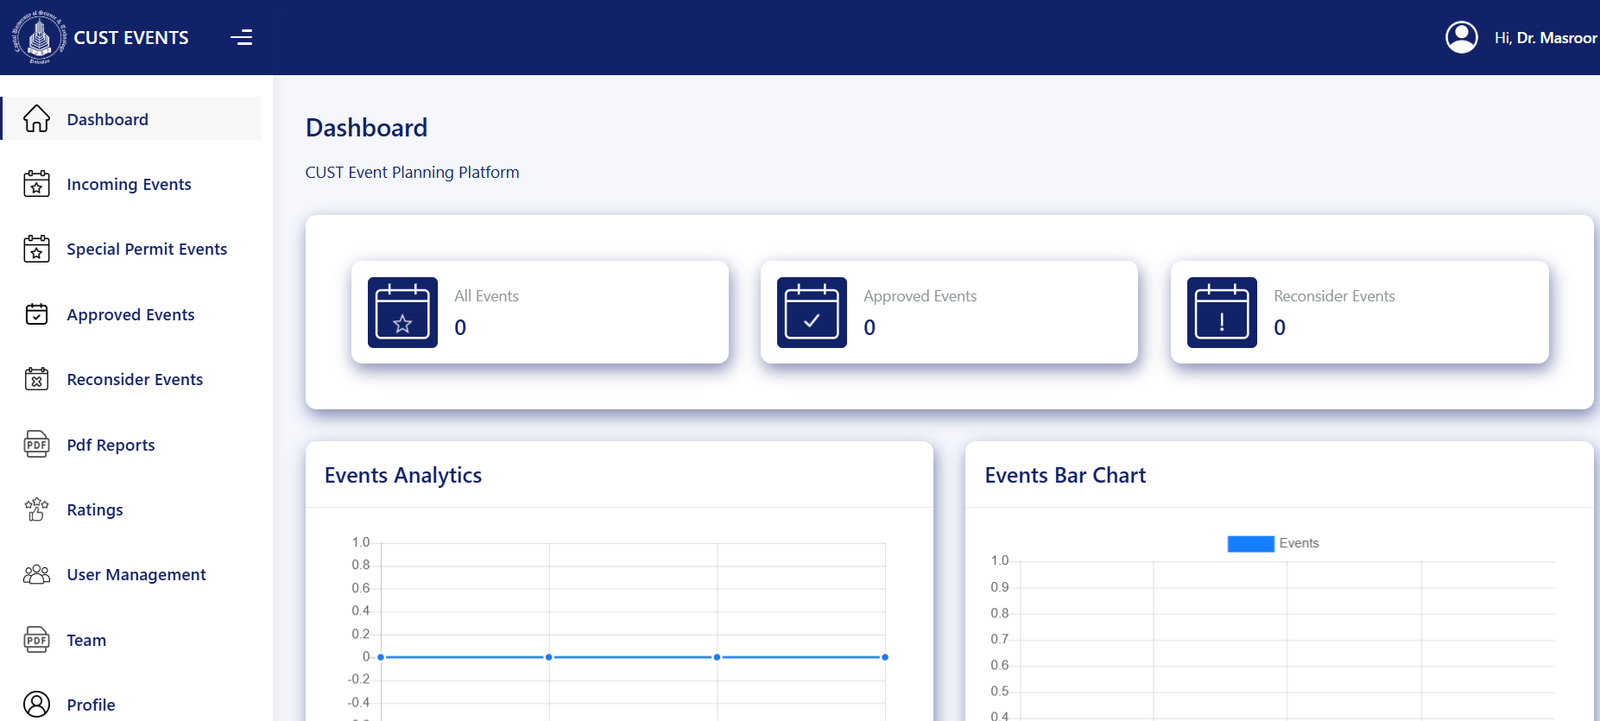The width and height of the screenshot is (1600, 721).
Task: Toggle the blue Events legend swatch
Action: [x=1250, y=544]
